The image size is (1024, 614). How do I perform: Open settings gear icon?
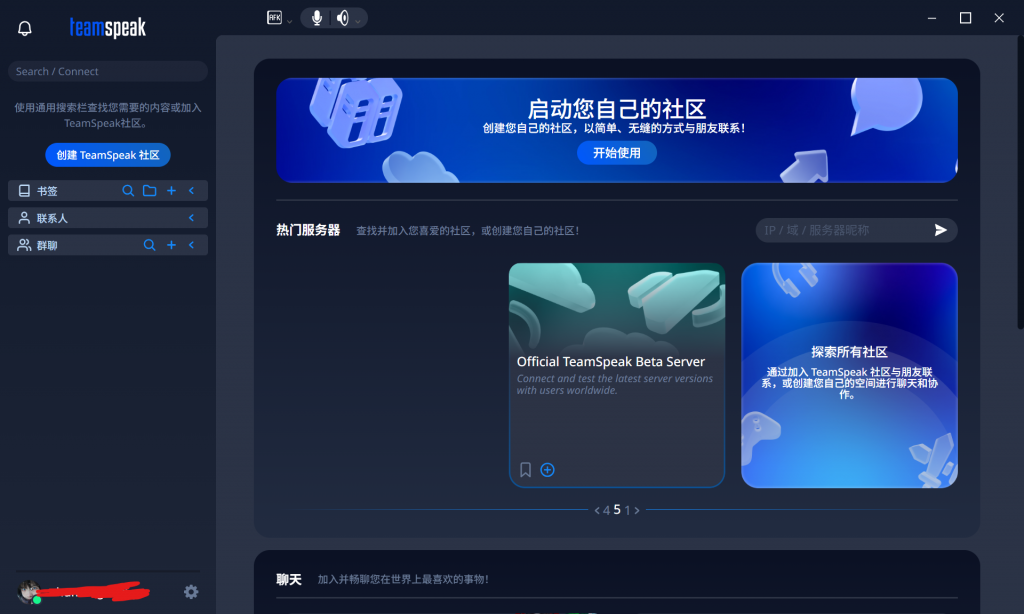click(191, 592)
